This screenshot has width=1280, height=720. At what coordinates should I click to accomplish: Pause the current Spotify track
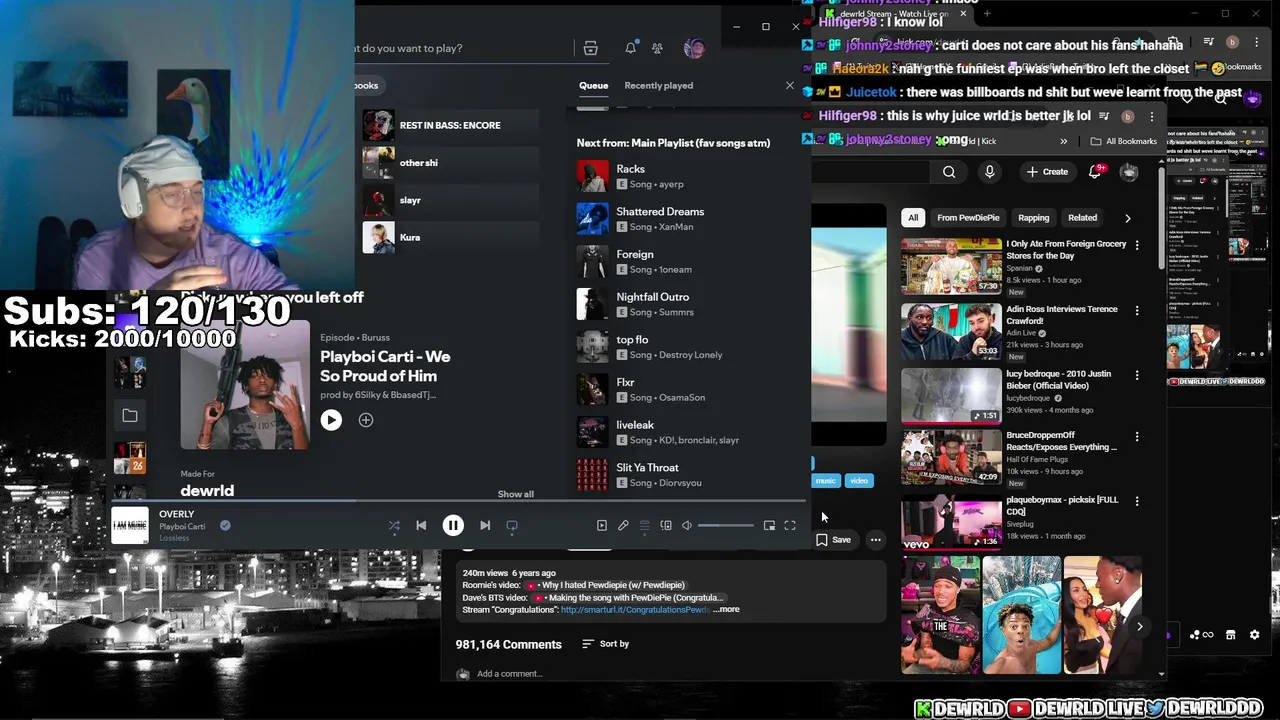[453, 525]
